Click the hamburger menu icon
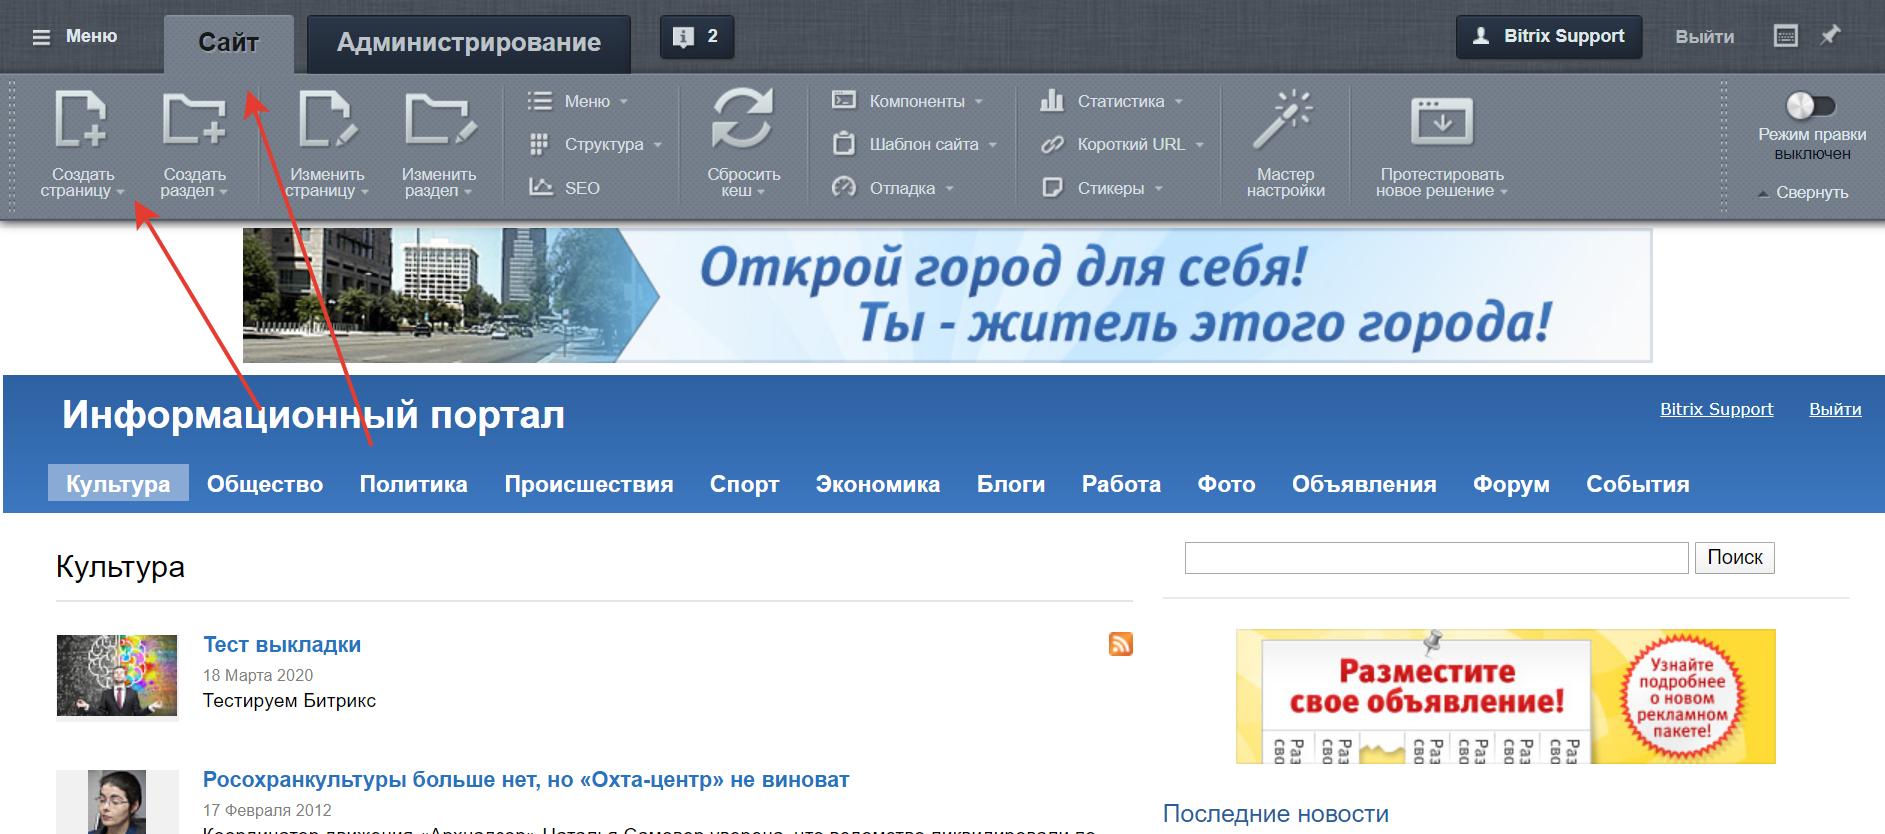 pos(41,37)
